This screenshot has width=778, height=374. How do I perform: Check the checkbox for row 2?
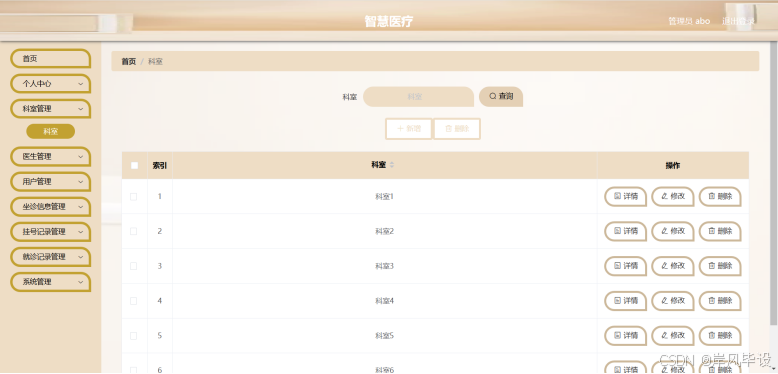coord(133,232)
